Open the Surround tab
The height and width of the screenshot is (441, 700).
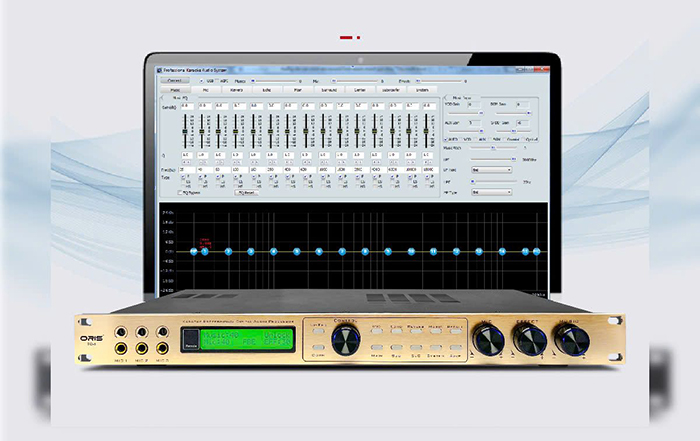click(329, 90)
